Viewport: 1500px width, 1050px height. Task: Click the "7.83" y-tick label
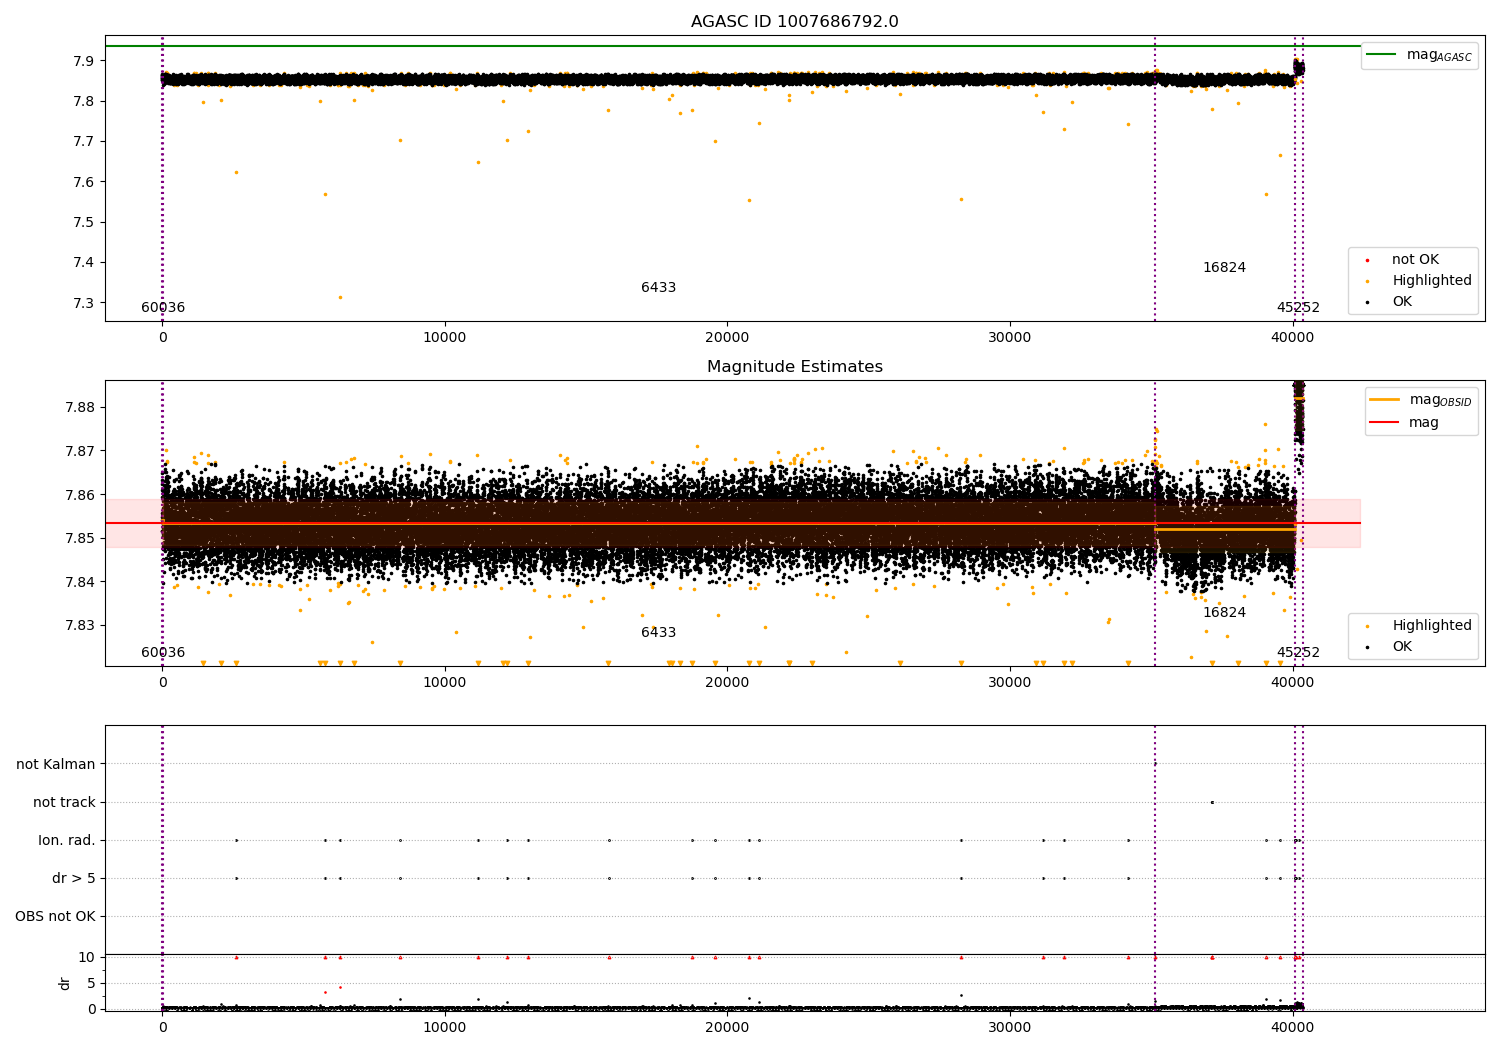coord(79,626)
